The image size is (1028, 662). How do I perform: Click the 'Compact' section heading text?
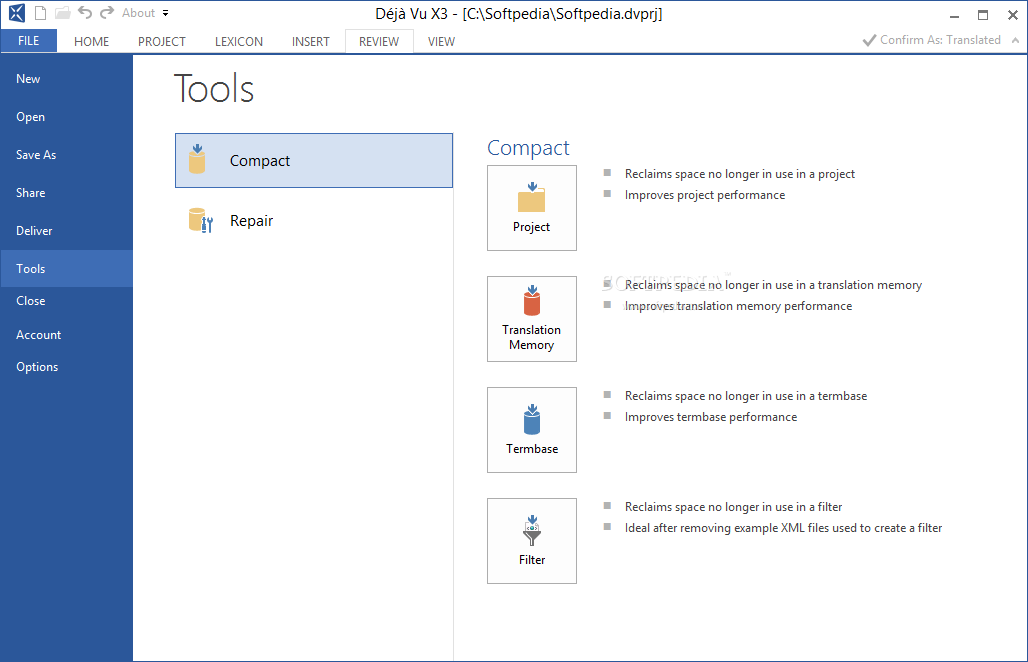pos(528,148)
